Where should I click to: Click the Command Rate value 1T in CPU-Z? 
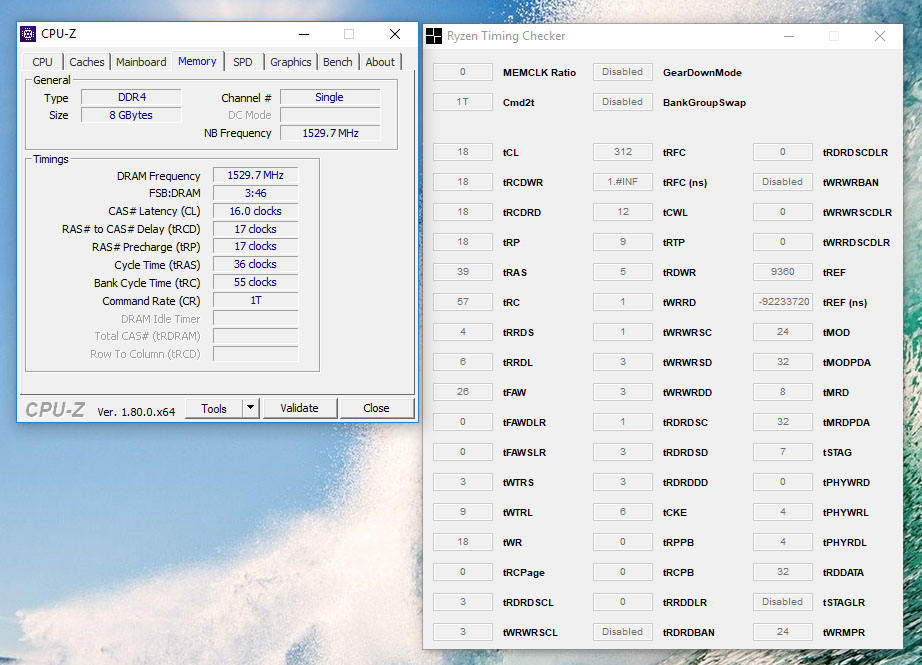[x=255, y=300]
